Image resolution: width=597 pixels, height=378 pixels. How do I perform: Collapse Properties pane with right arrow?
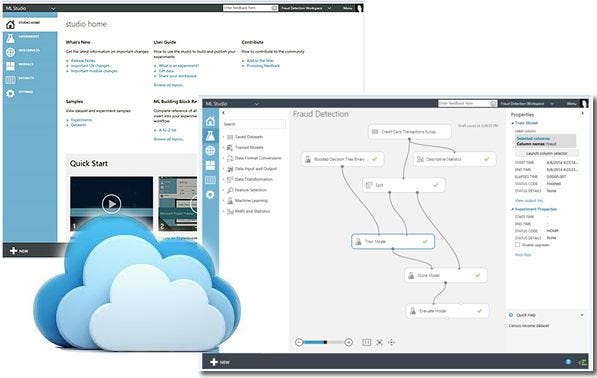pyautogui.click(x=582, y=113)
